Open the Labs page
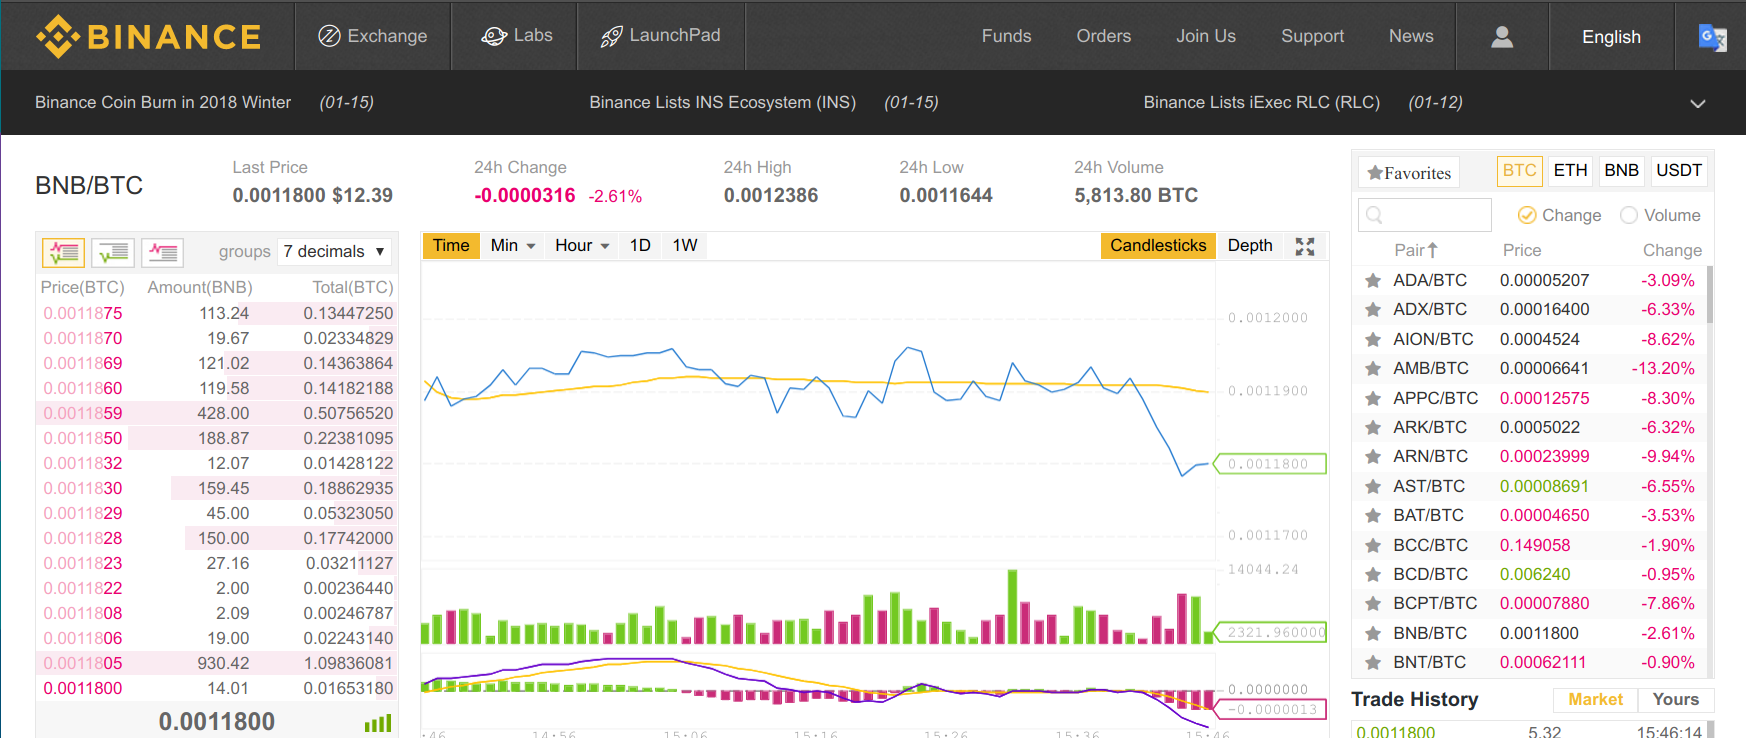Viewport: 1746px width, 738px height. [516, 36]
